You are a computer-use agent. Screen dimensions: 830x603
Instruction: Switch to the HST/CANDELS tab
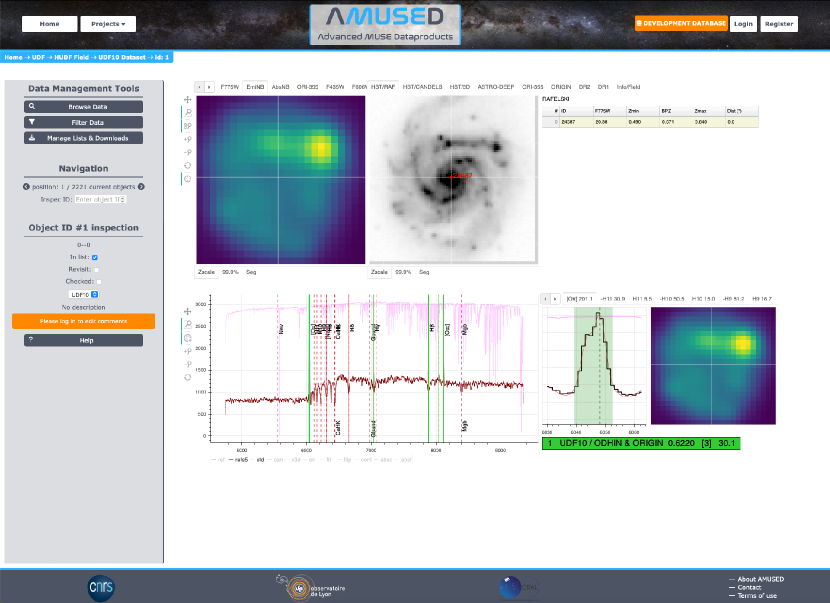(x=422, y=87)
